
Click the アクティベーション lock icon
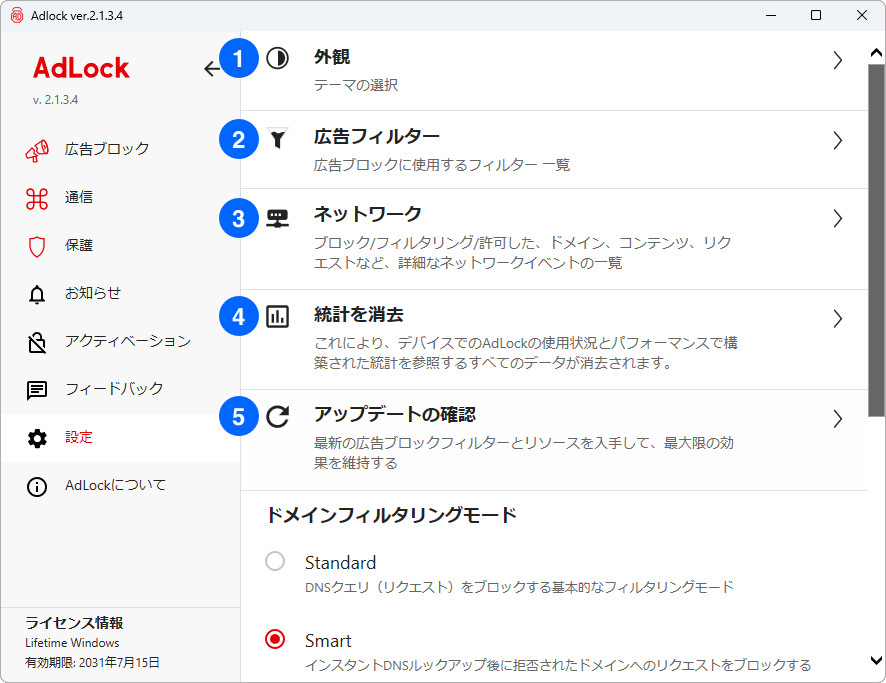[37, 342]
